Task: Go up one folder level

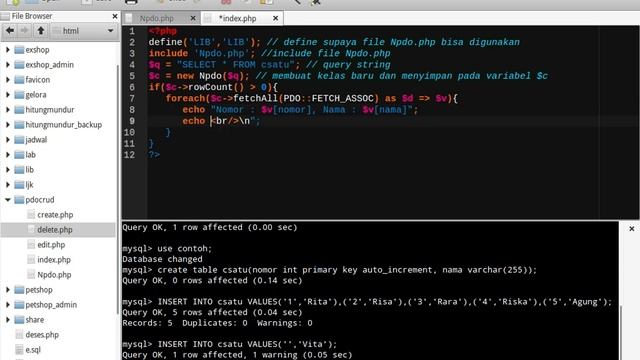Action: tap(40, 31)
